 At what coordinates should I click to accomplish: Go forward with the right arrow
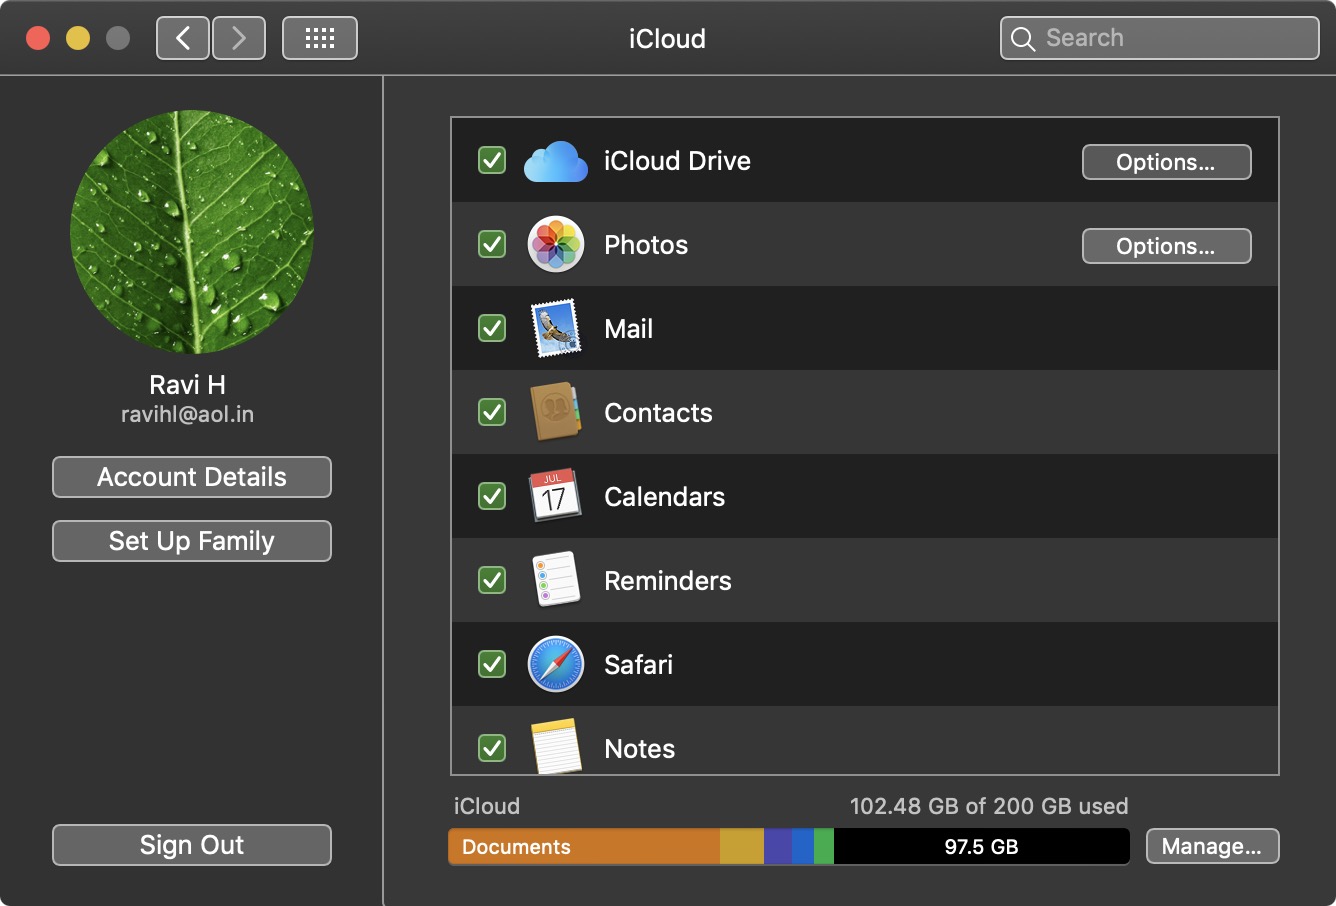[239, 39]
